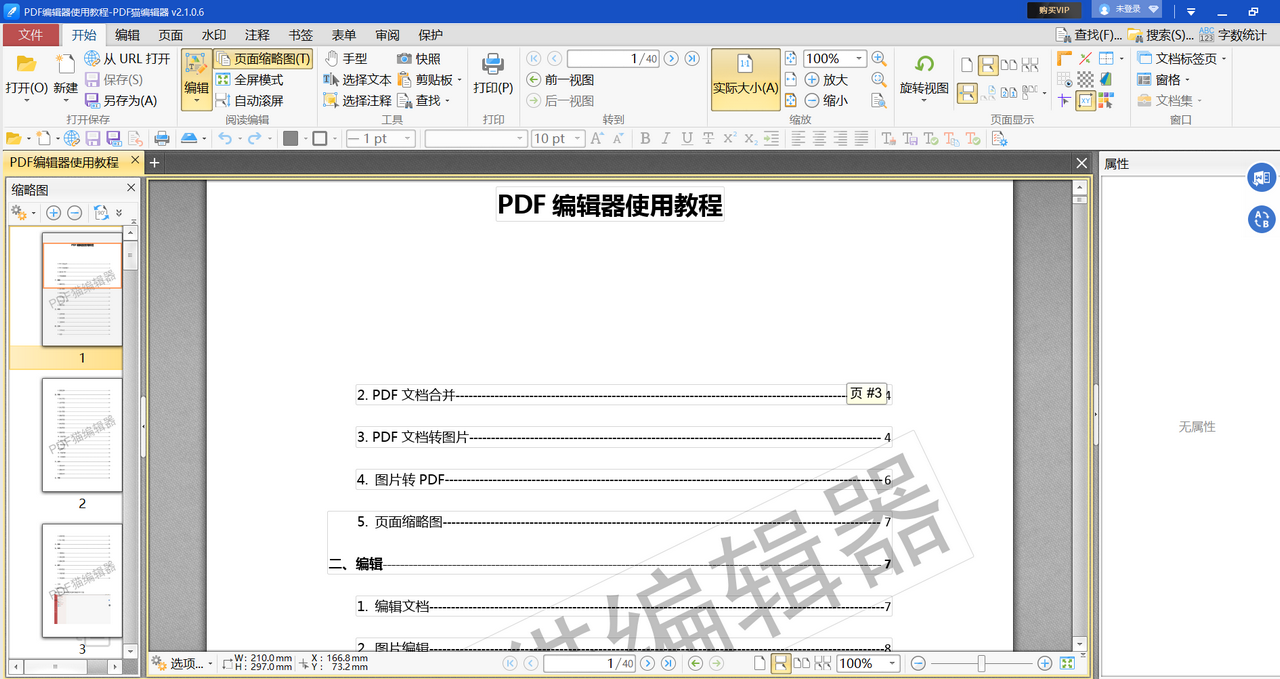Switch to the Protect (保护) tab

(430, 35)
